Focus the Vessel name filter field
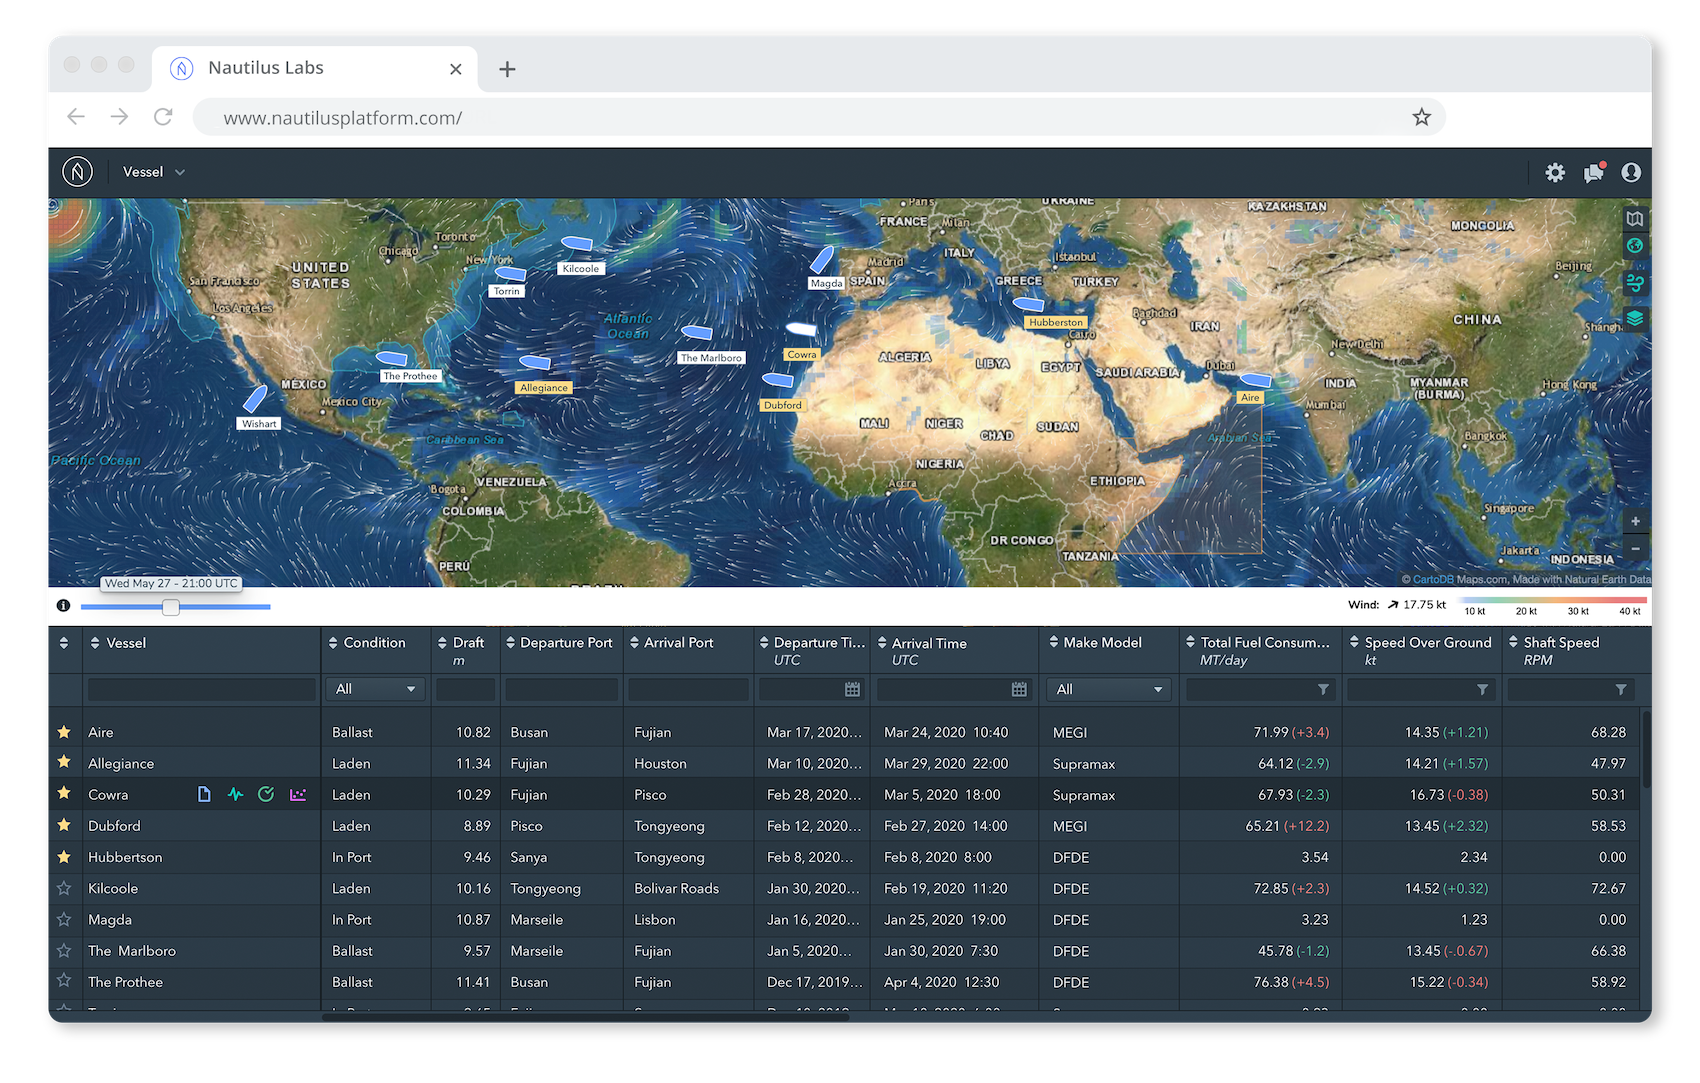Screen dimensions: 1700x1083 pos(201,689)
